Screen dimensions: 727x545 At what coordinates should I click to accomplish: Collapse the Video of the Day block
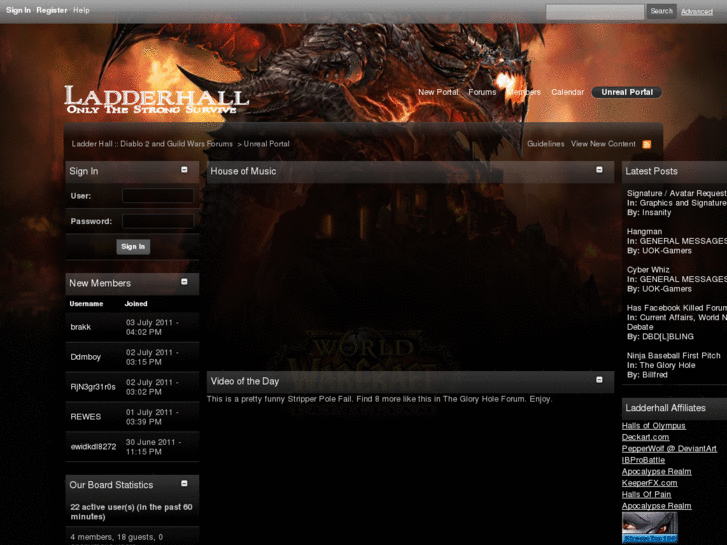(x=599, y=380)
